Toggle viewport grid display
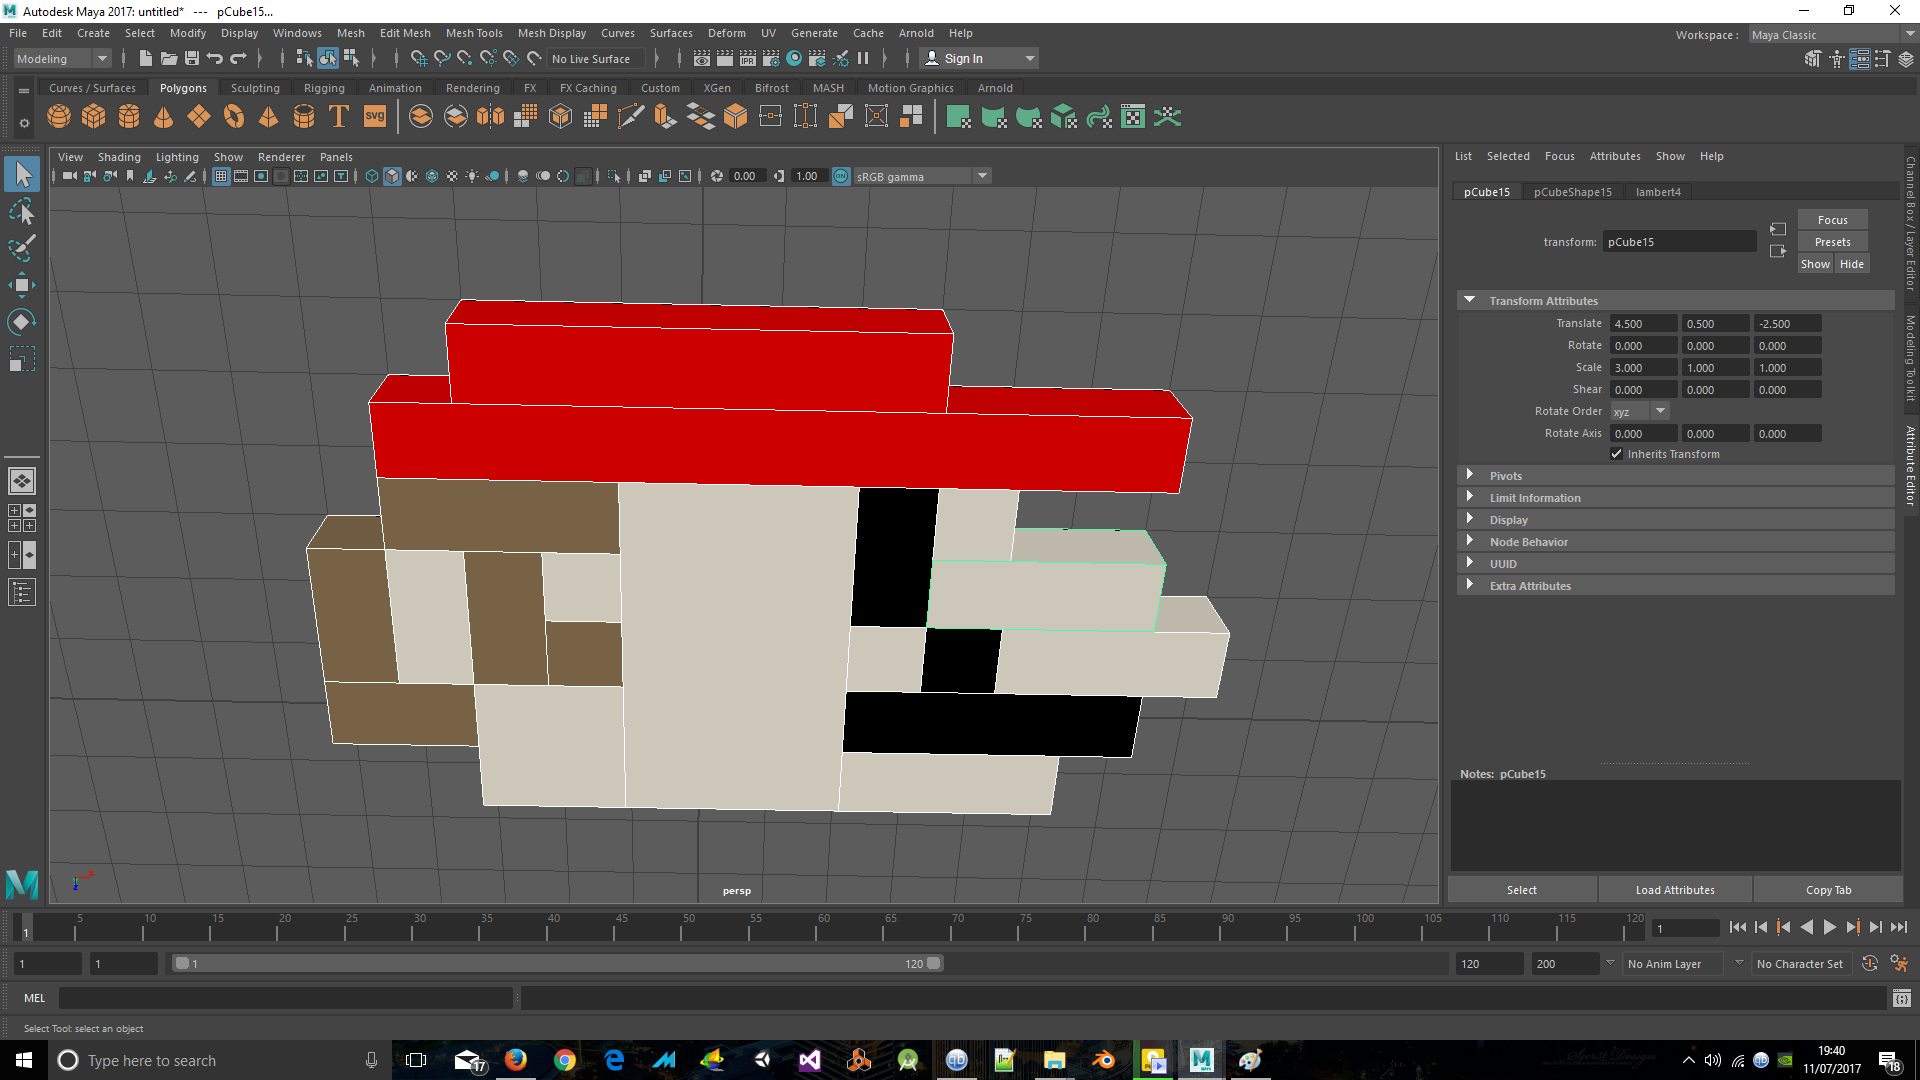 (x=221, y=176)
